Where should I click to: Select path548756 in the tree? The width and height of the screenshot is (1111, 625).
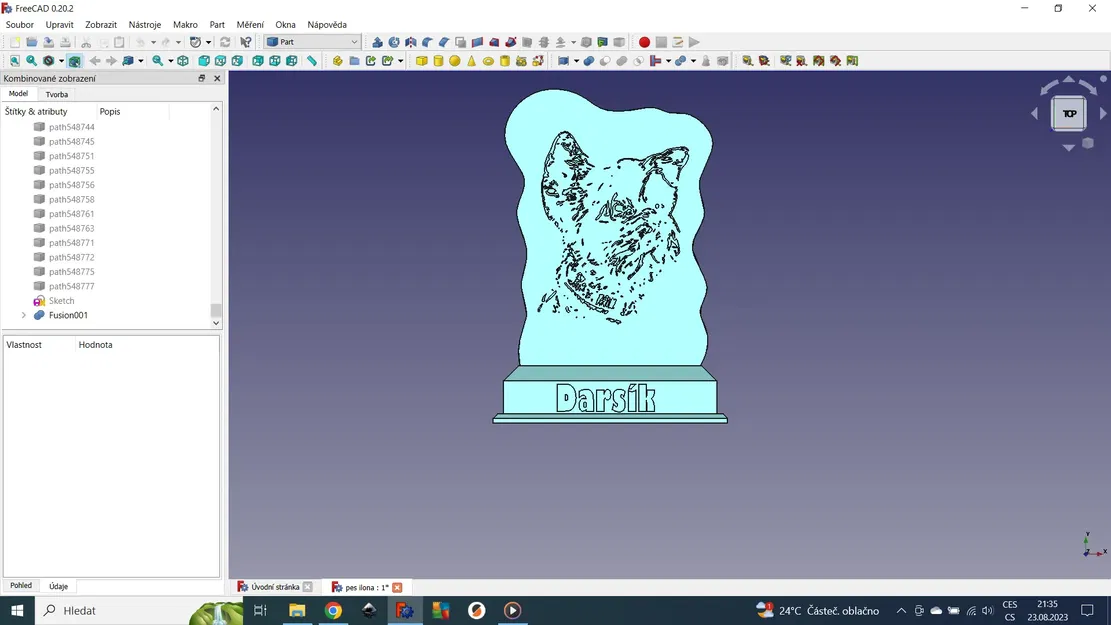(x=72, y=185)
